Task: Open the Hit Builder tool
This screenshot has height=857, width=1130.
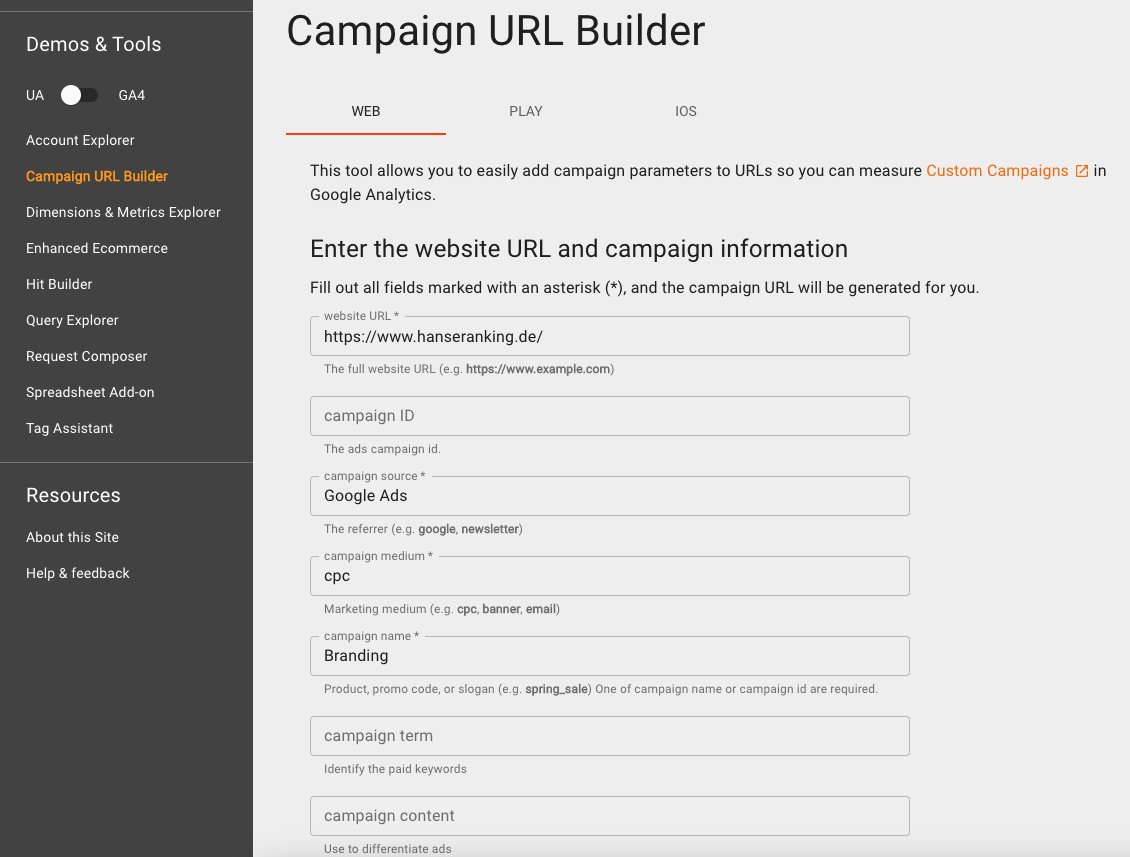Action: pos(59,284)
